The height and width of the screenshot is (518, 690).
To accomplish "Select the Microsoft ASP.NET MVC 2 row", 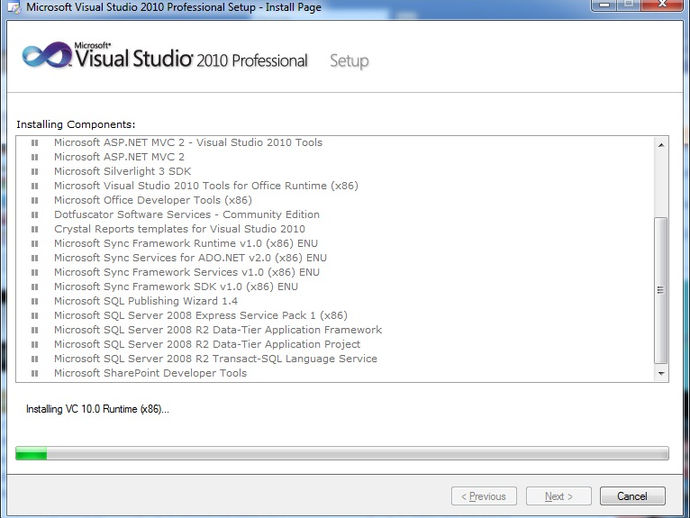I will click(x=119, y=157).
